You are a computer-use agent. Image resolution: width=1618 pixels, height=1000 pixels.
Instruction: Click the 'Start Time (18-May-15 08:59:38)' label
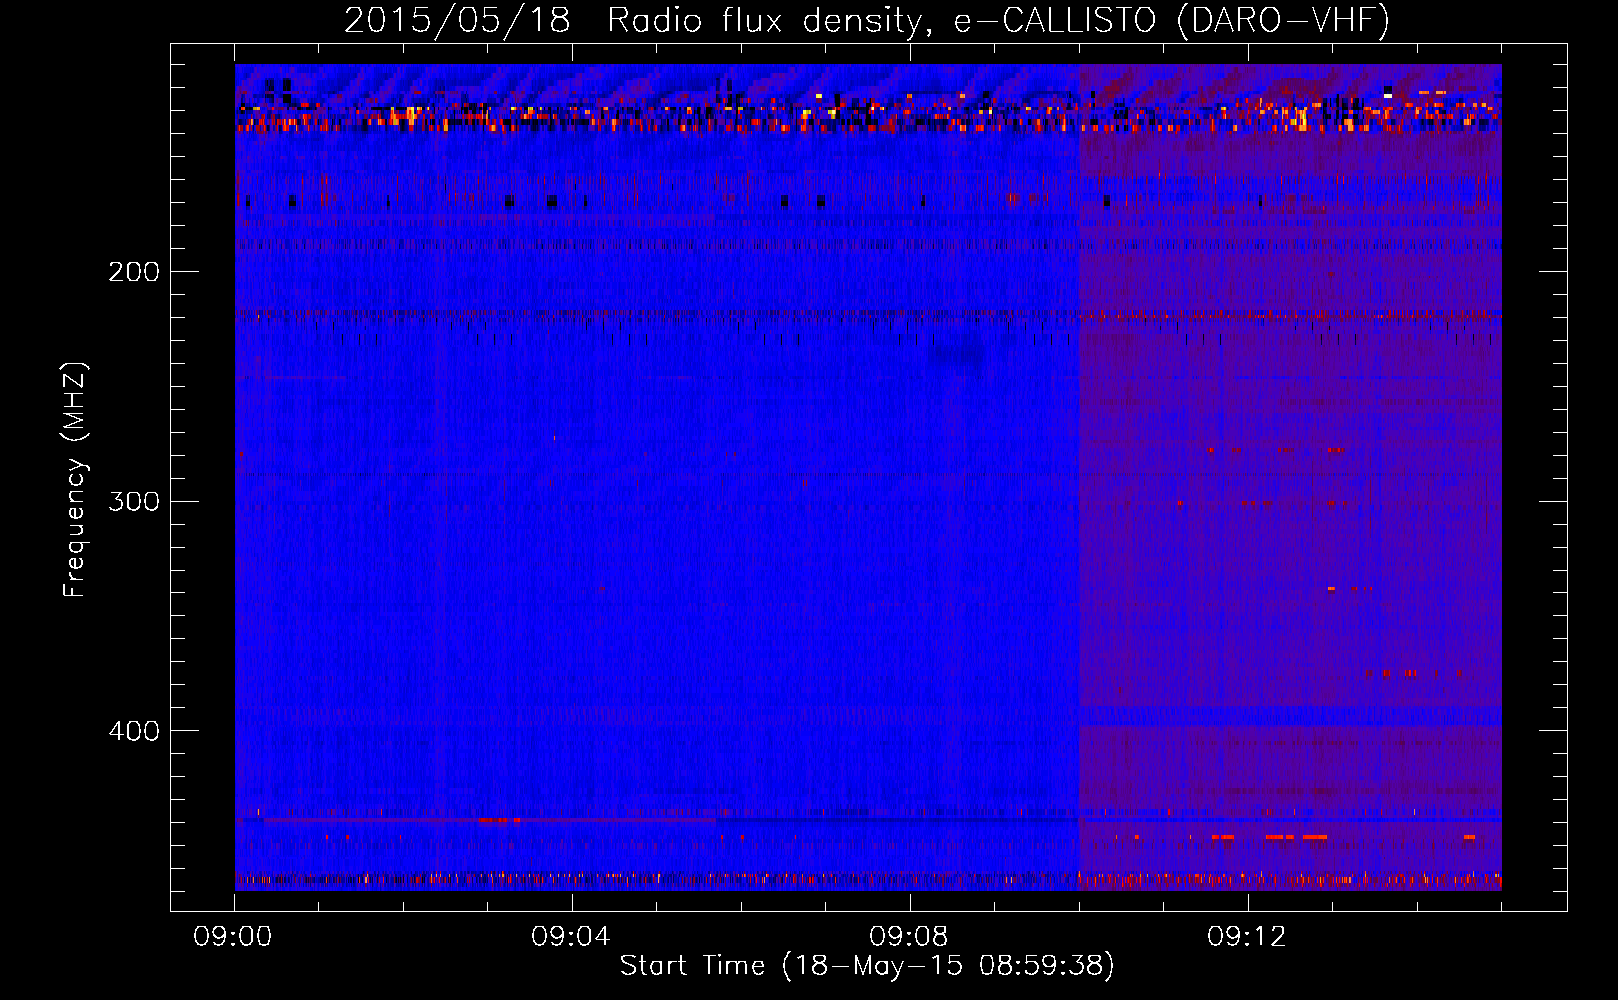(x=867, y=966)
